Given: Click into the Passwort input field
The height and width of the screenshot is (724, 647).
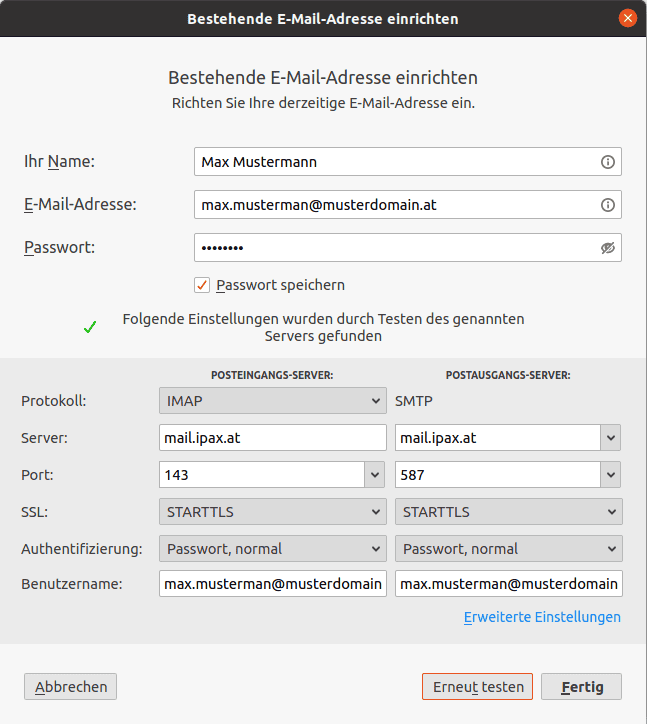Looking at the screenshot, I should tap(395, 248).
